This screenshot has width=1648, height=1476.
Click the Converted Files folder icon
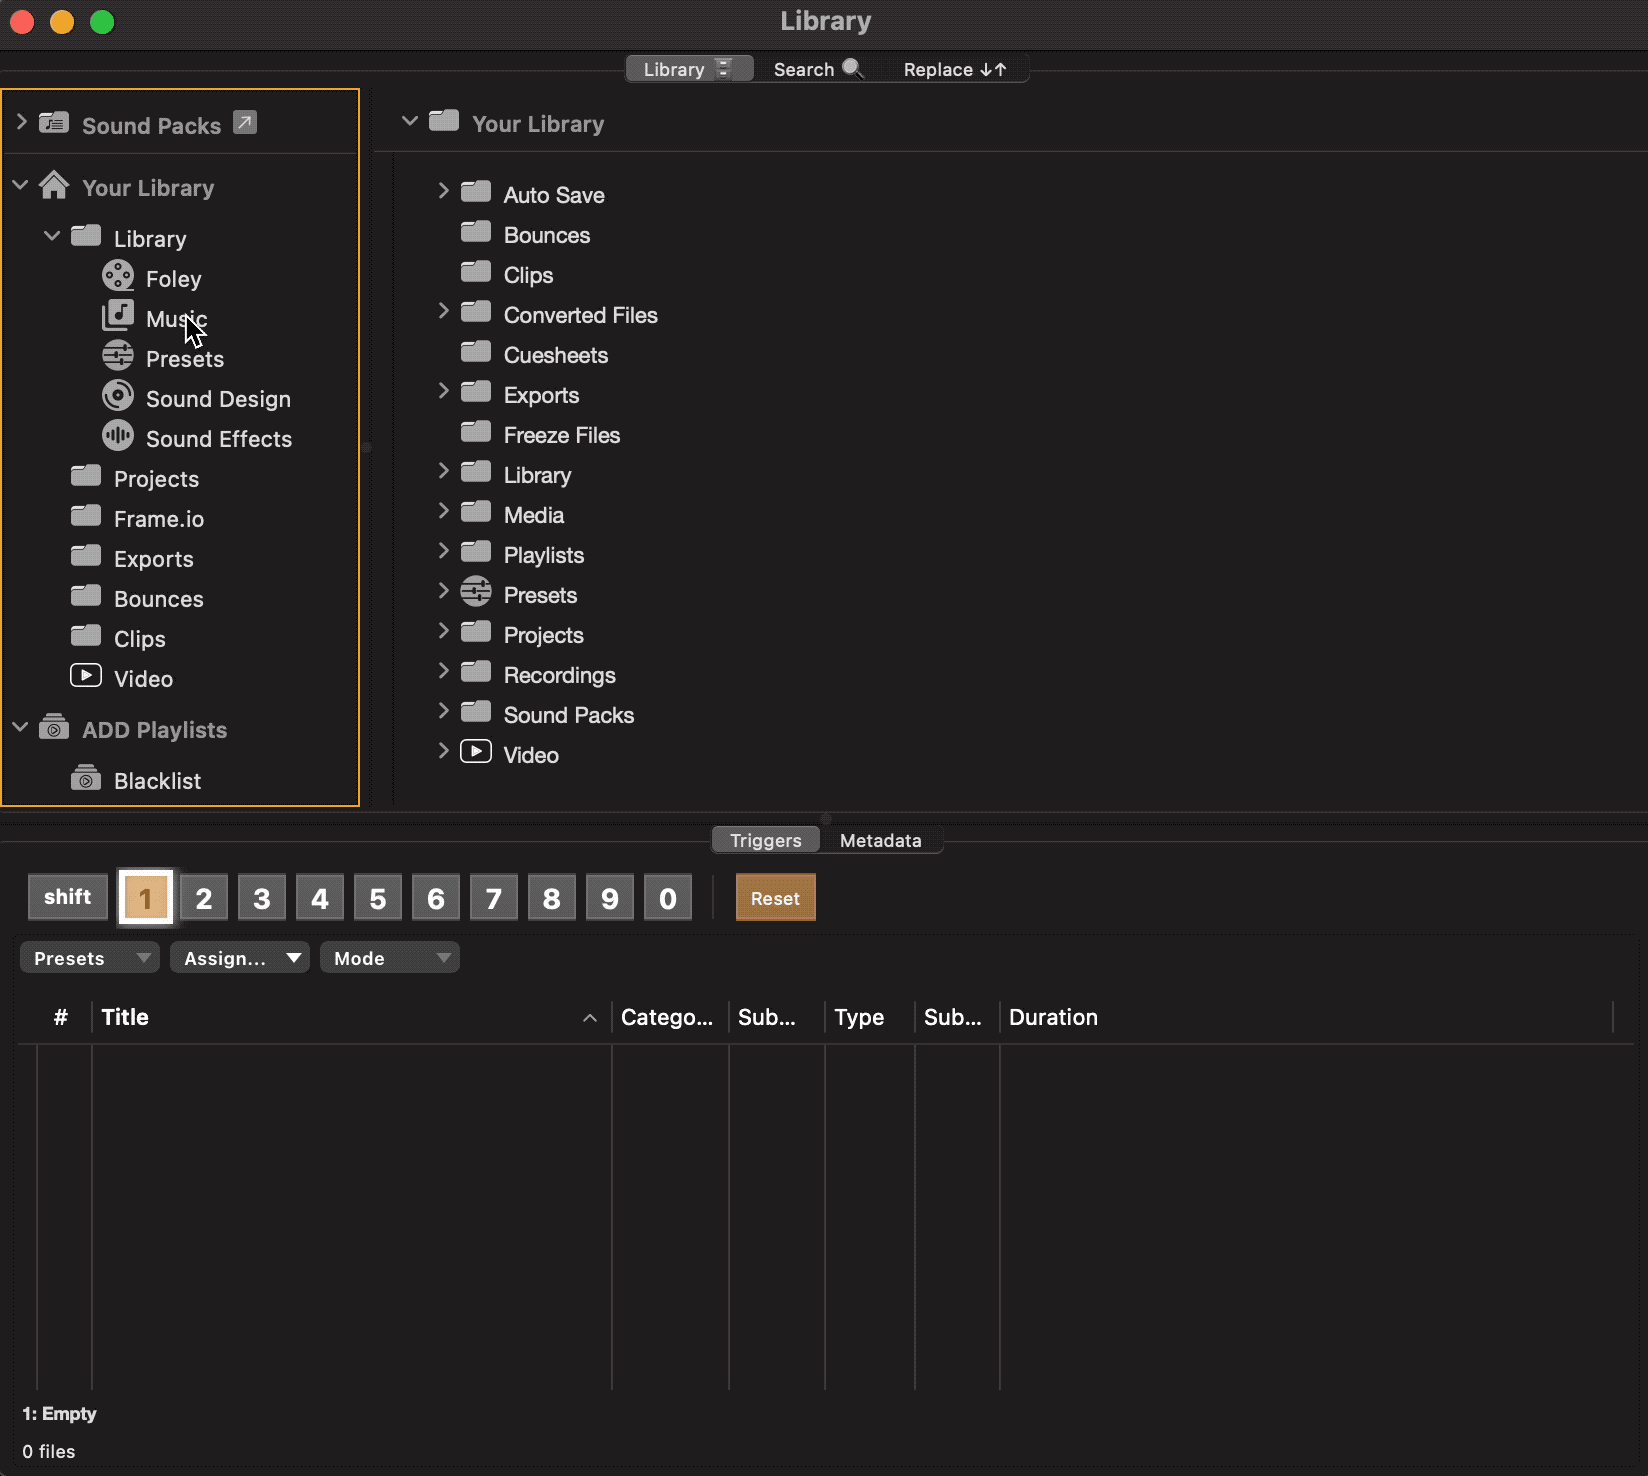[476, 311]
